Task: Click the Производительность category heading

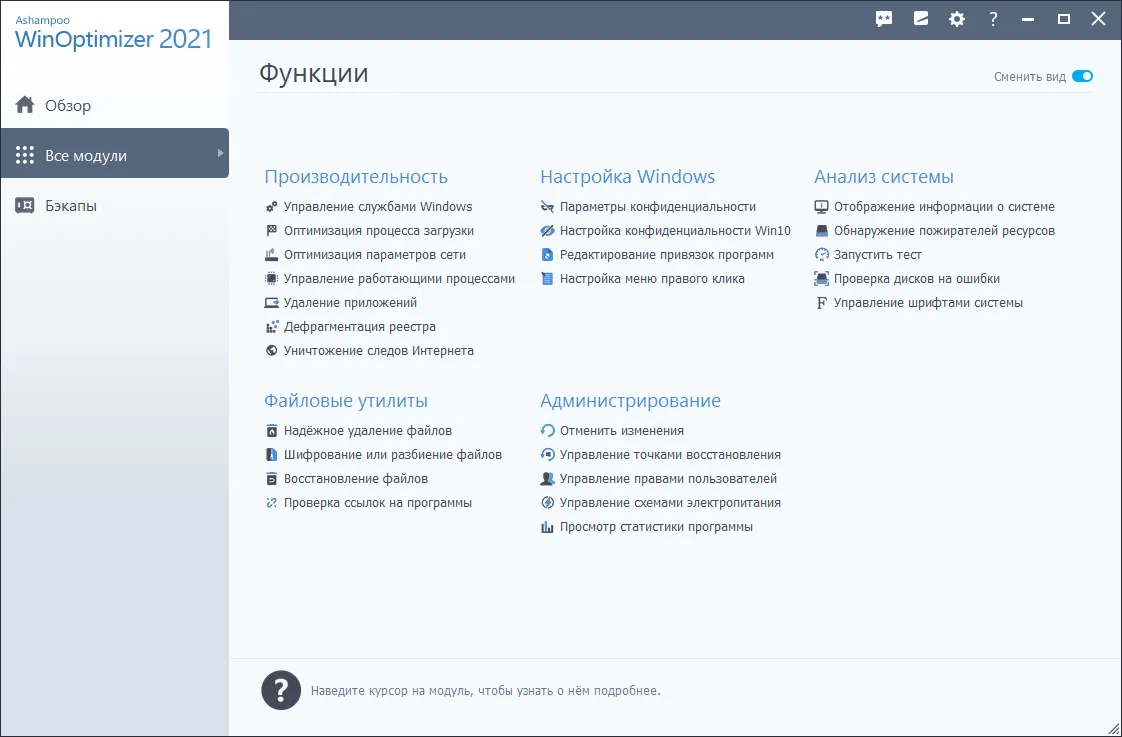Action: (x=356, y=177)
